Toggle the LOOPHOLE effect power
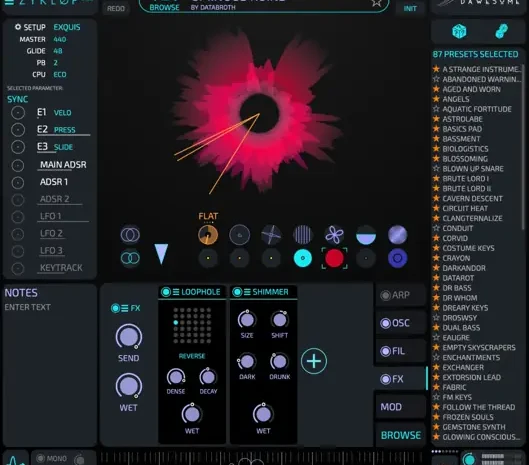Screen dimensions: 529x465 166,292
